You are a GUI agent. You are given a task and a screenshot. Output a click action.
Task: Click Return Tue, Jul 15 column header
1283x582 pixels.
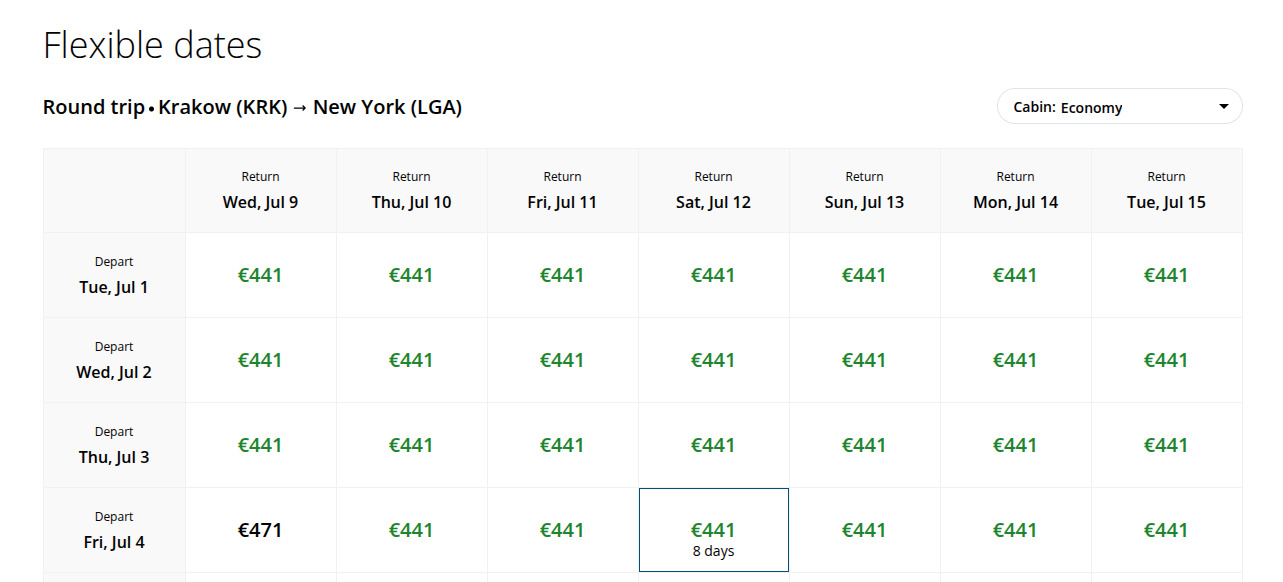(x=1166, y=191)
